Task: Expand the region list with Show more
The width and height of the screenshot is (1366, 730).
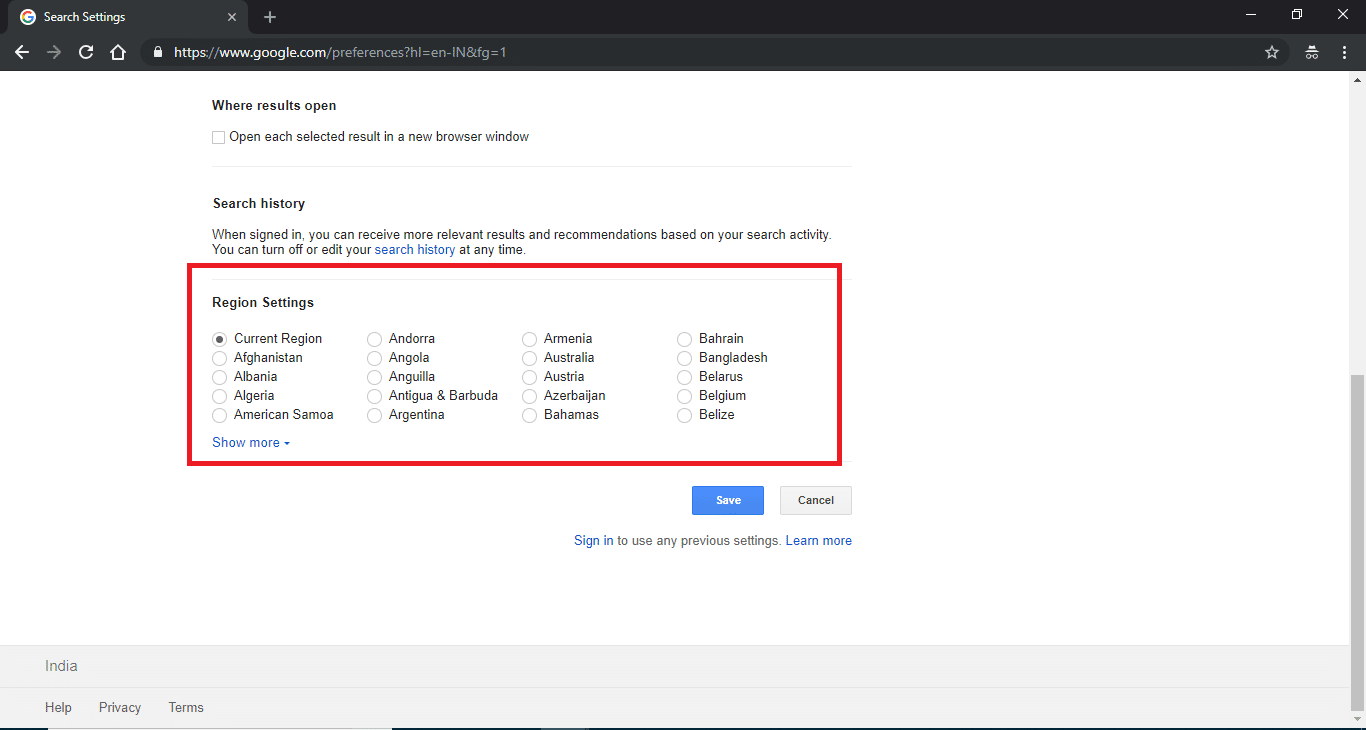Action: click(250, 442)
